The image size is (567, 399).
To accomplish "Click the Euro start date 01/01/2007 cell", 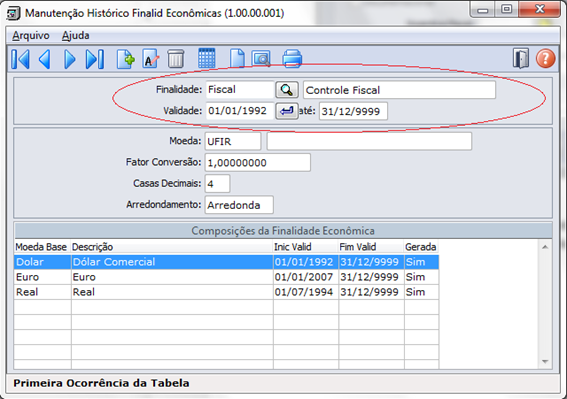I will (306, 277).
